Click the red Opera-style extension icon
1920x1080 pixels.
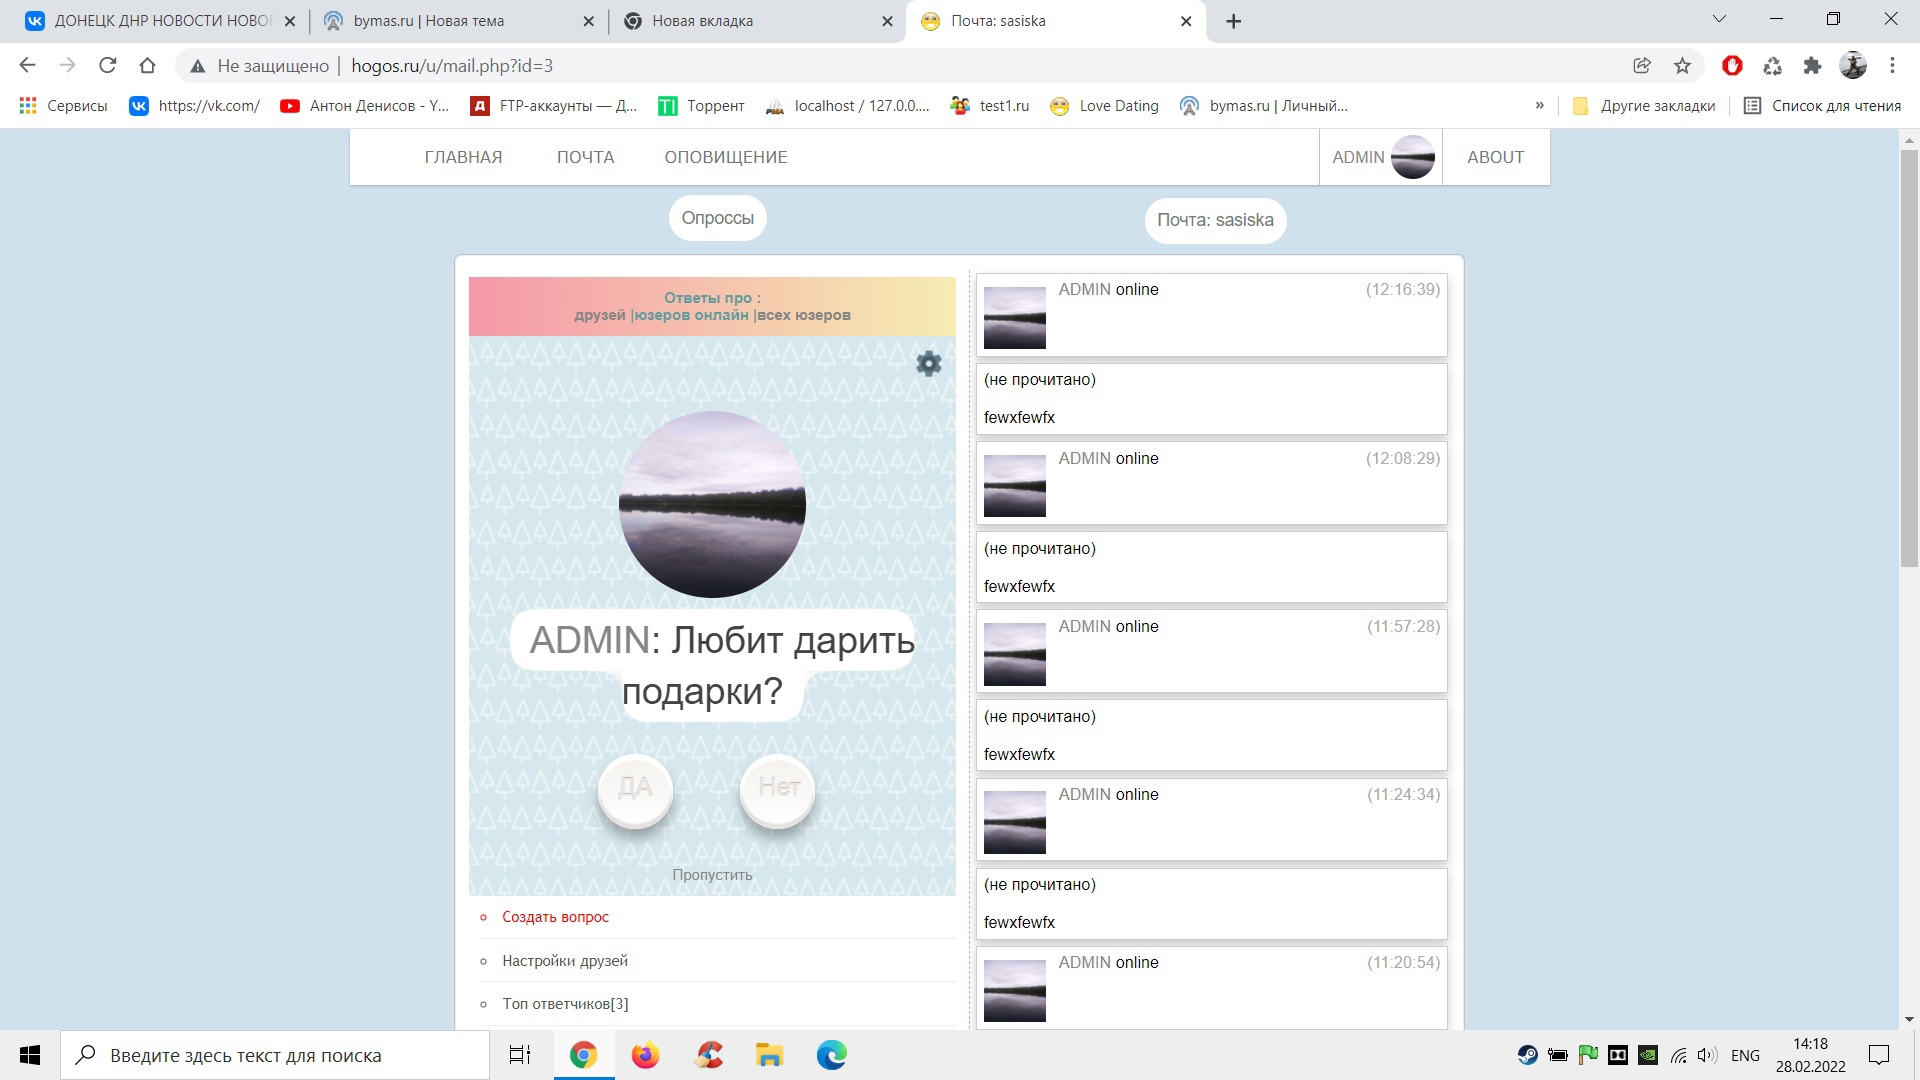pyautogui.click(x=1732, y=66)
